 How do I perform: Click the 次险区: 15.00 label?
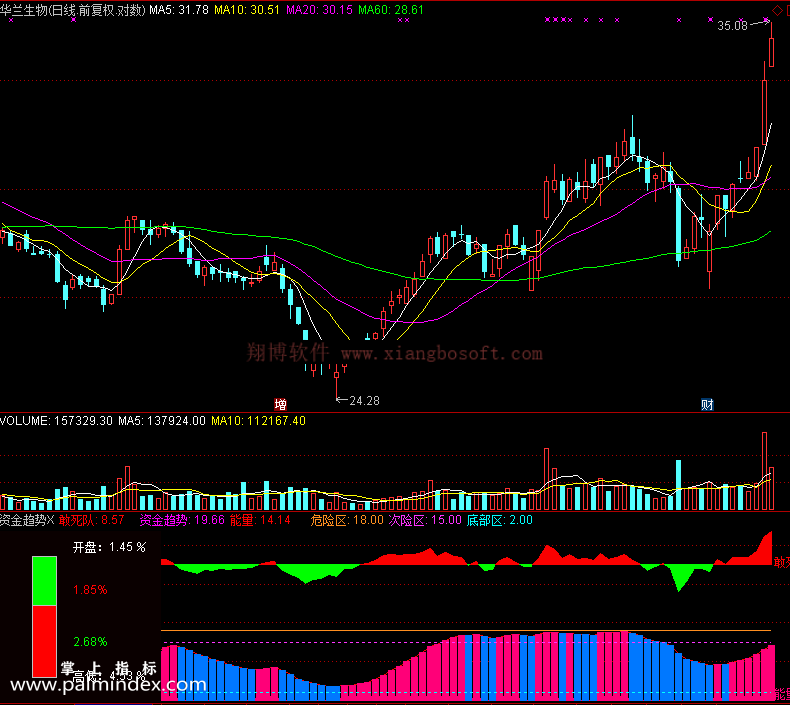(x=425, y=520)
